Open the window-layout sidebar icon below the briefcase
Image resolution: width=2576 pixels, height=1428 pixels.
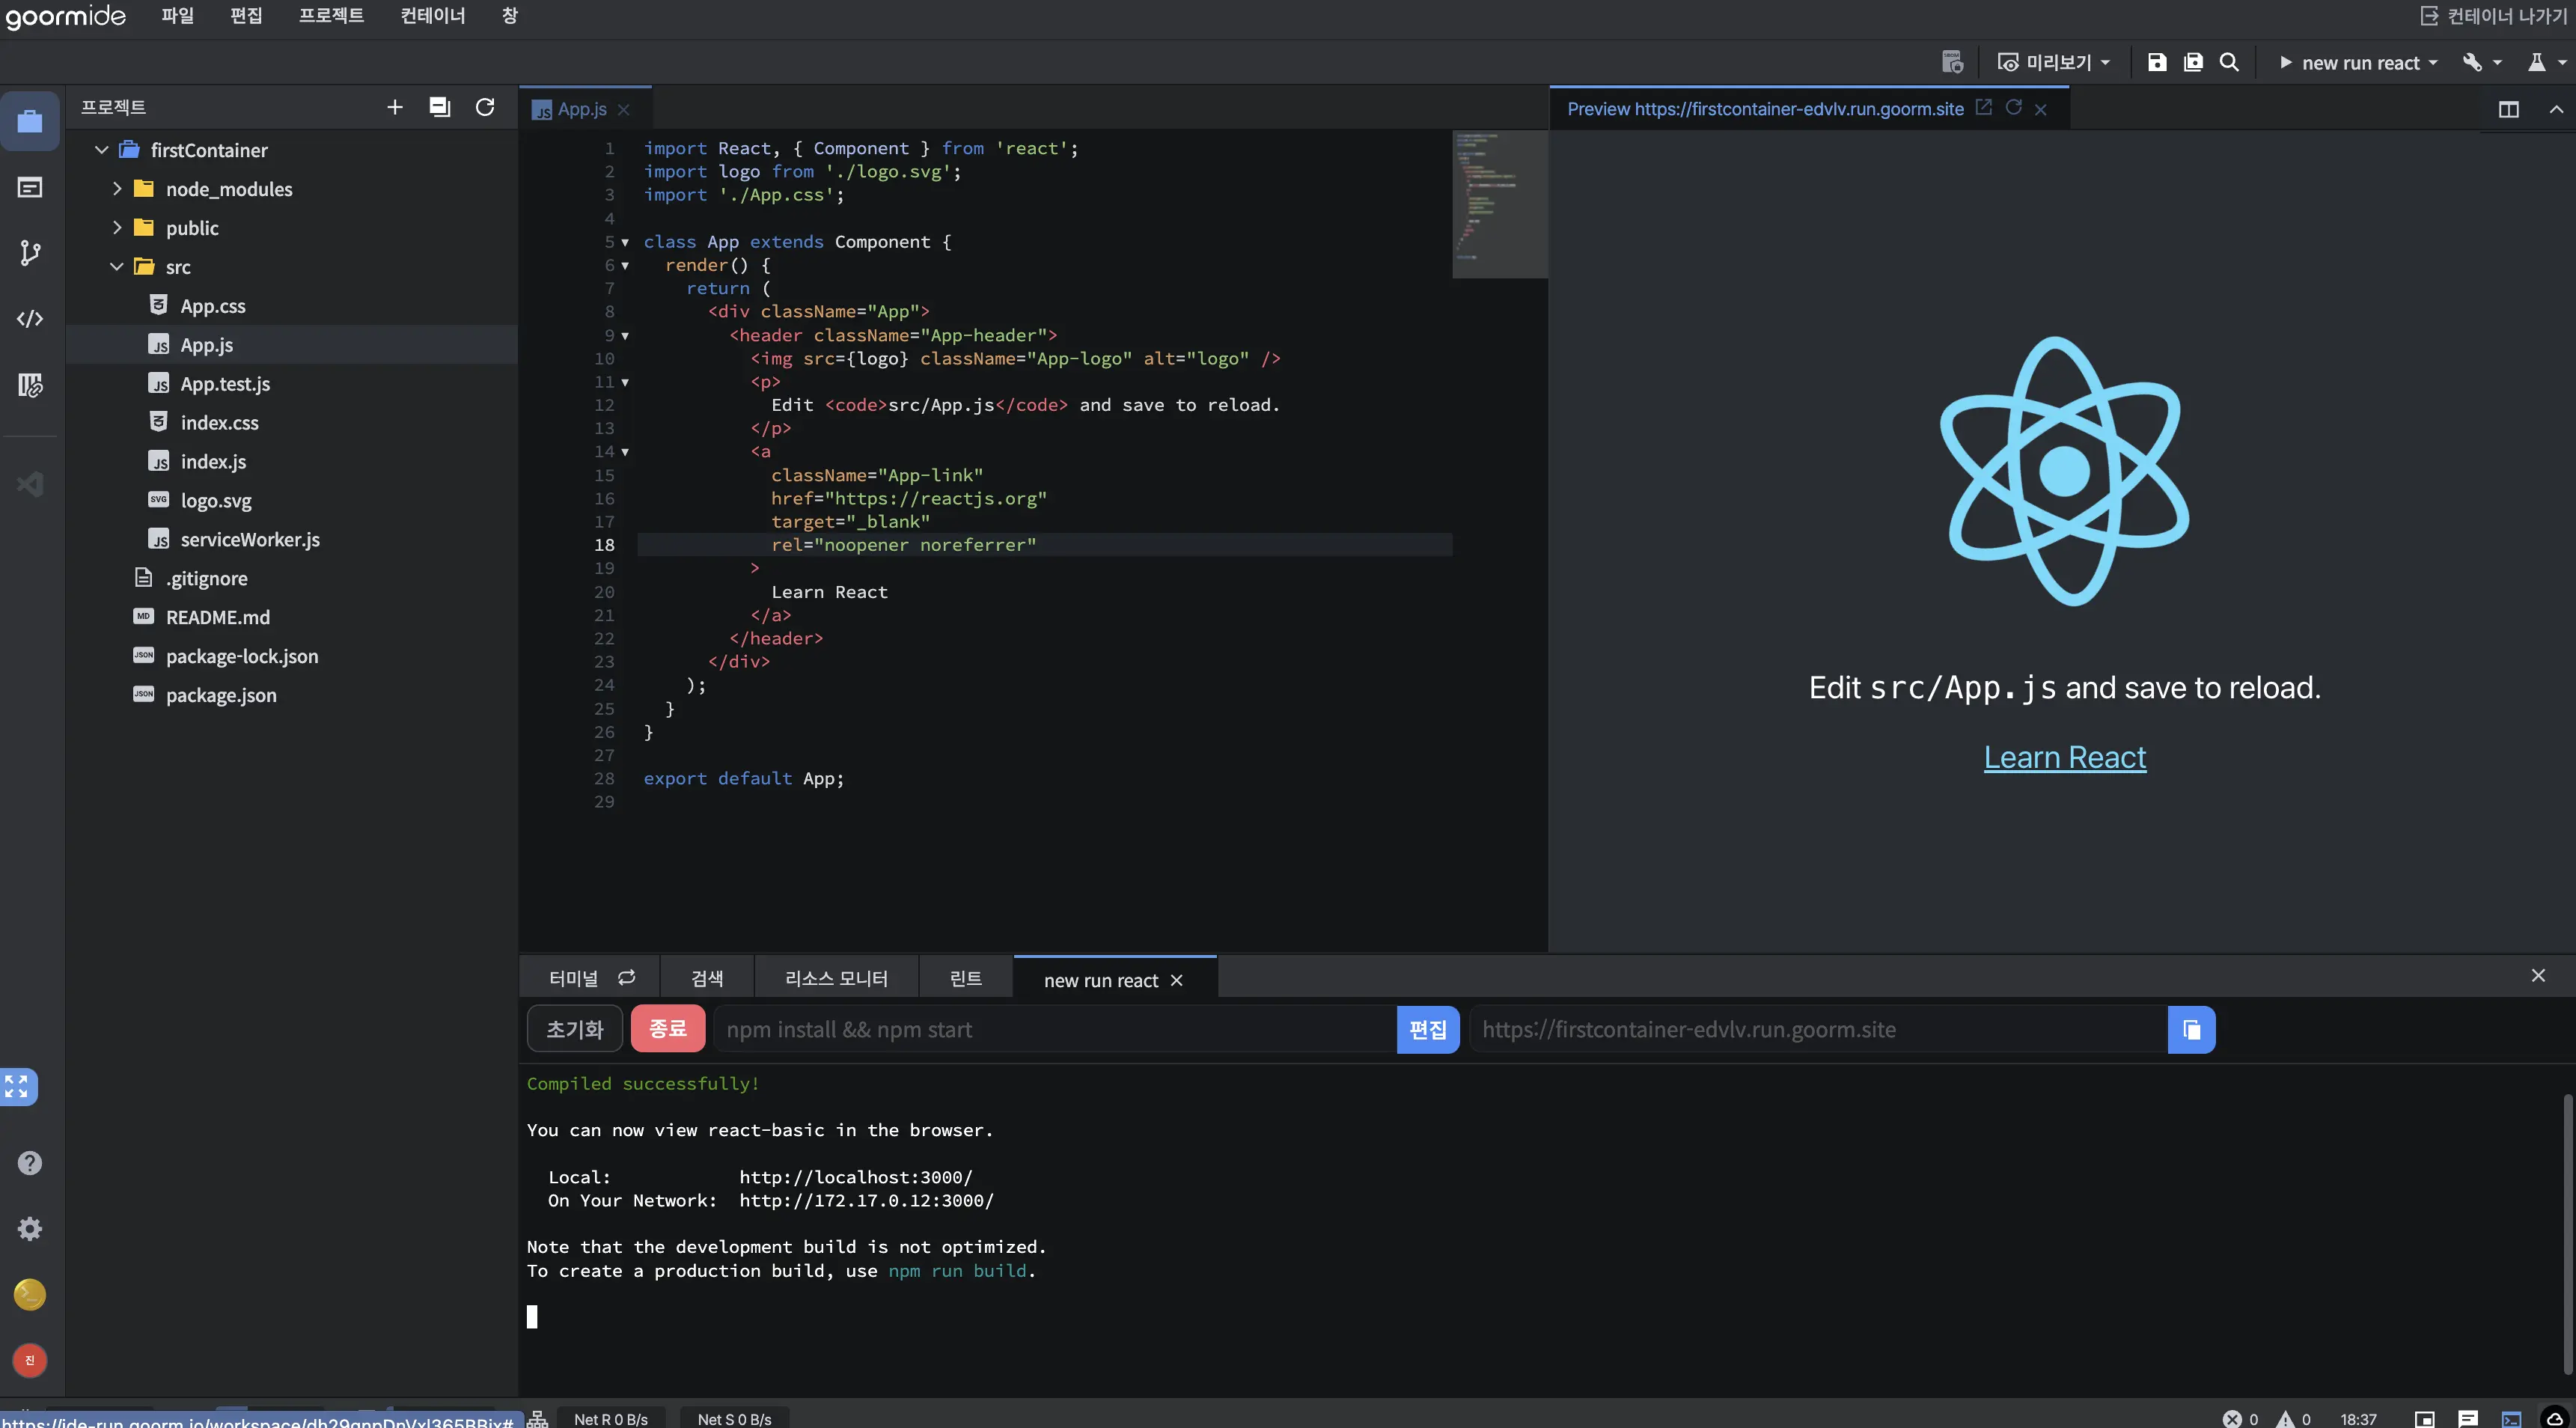tap(30, 187)
